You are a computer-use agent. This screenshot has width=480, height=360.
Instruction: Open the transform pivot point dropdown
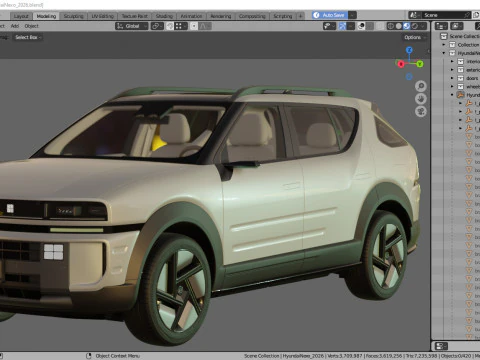click(157, 26)
